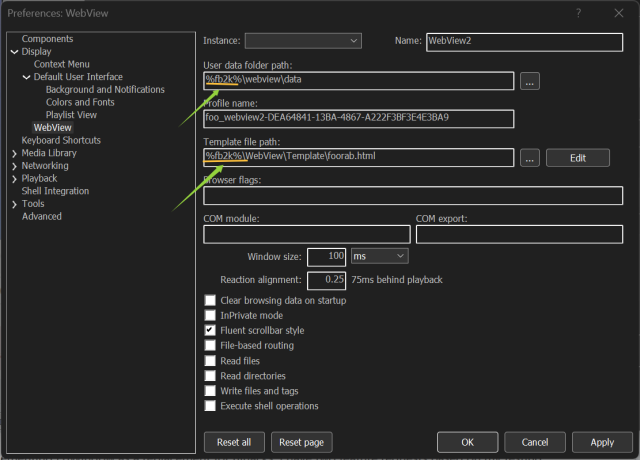Select Media Library tree label

click(49, 153)
